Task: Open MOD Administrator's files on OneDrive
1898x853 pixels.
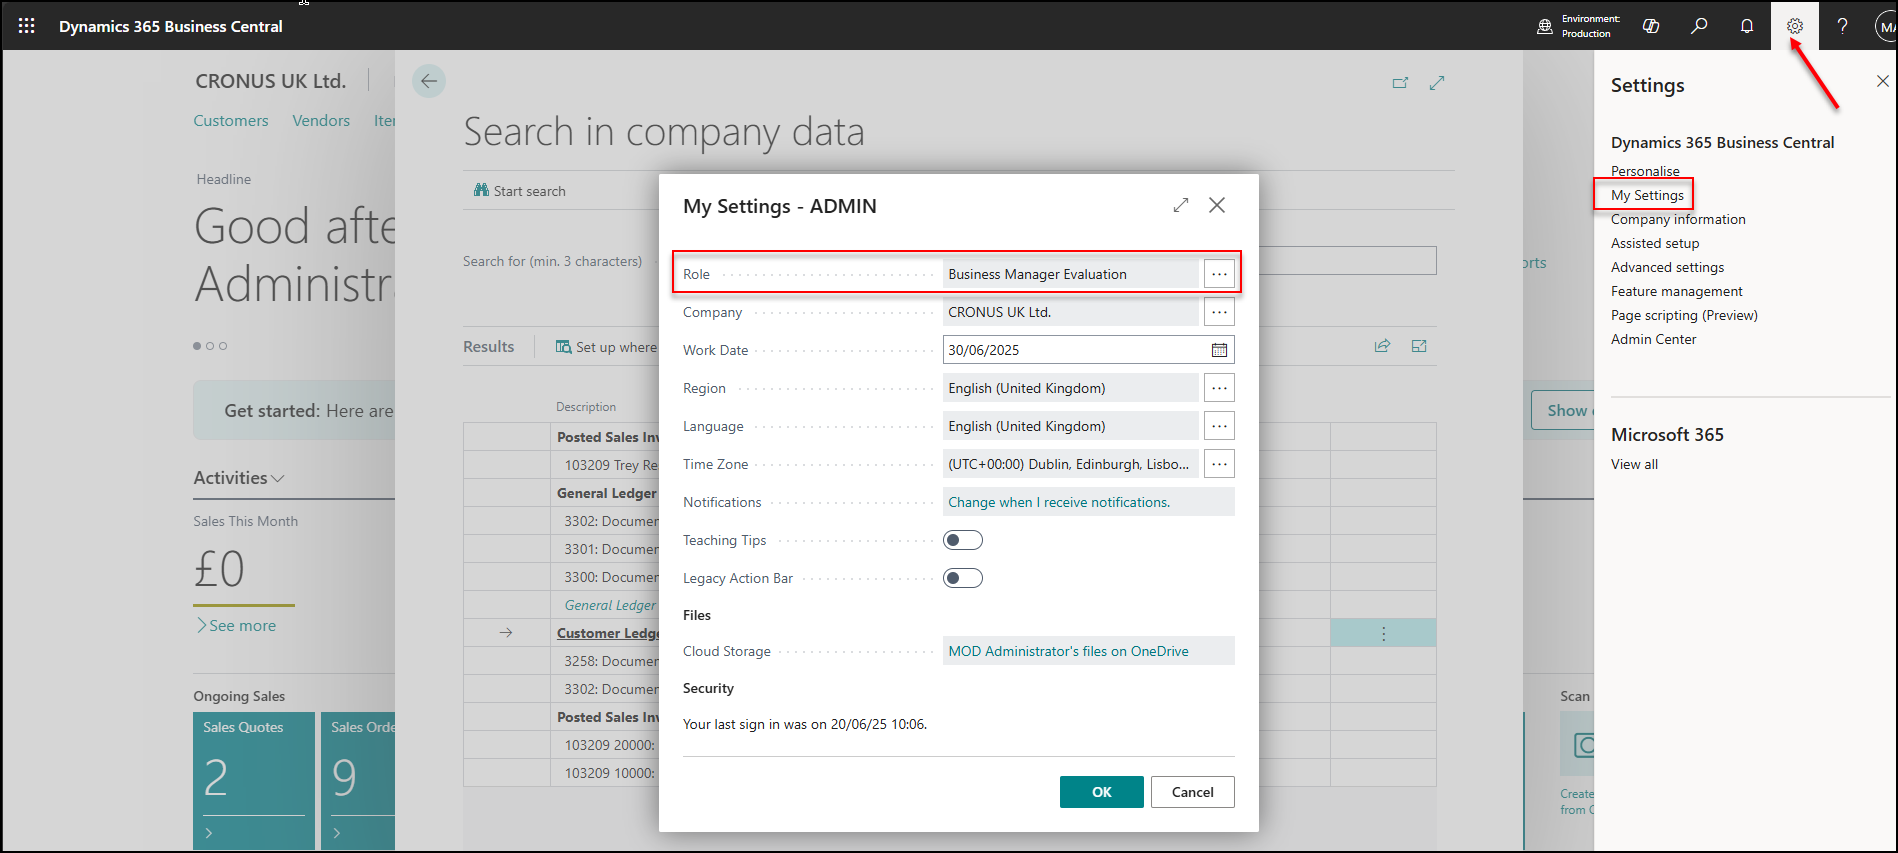Action: coord(1068,651)
